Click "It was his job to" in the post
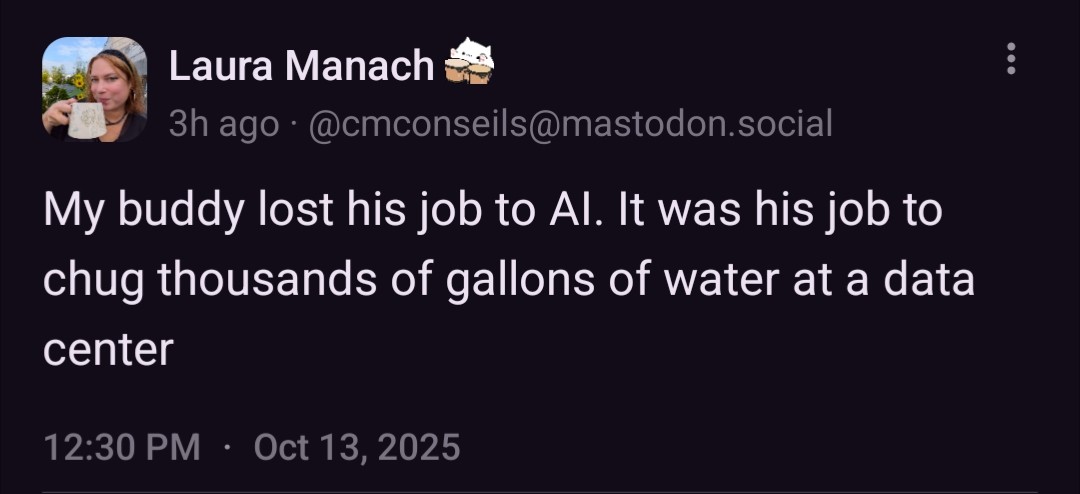This screenshot has width=1080, height=494. pyautogui.click(x=776, y=213)
